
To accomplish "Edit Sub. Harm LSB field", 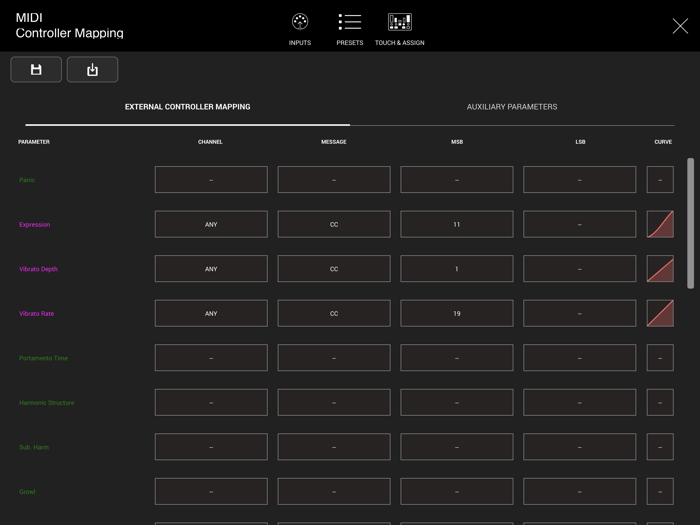I will tap(579, 447).
